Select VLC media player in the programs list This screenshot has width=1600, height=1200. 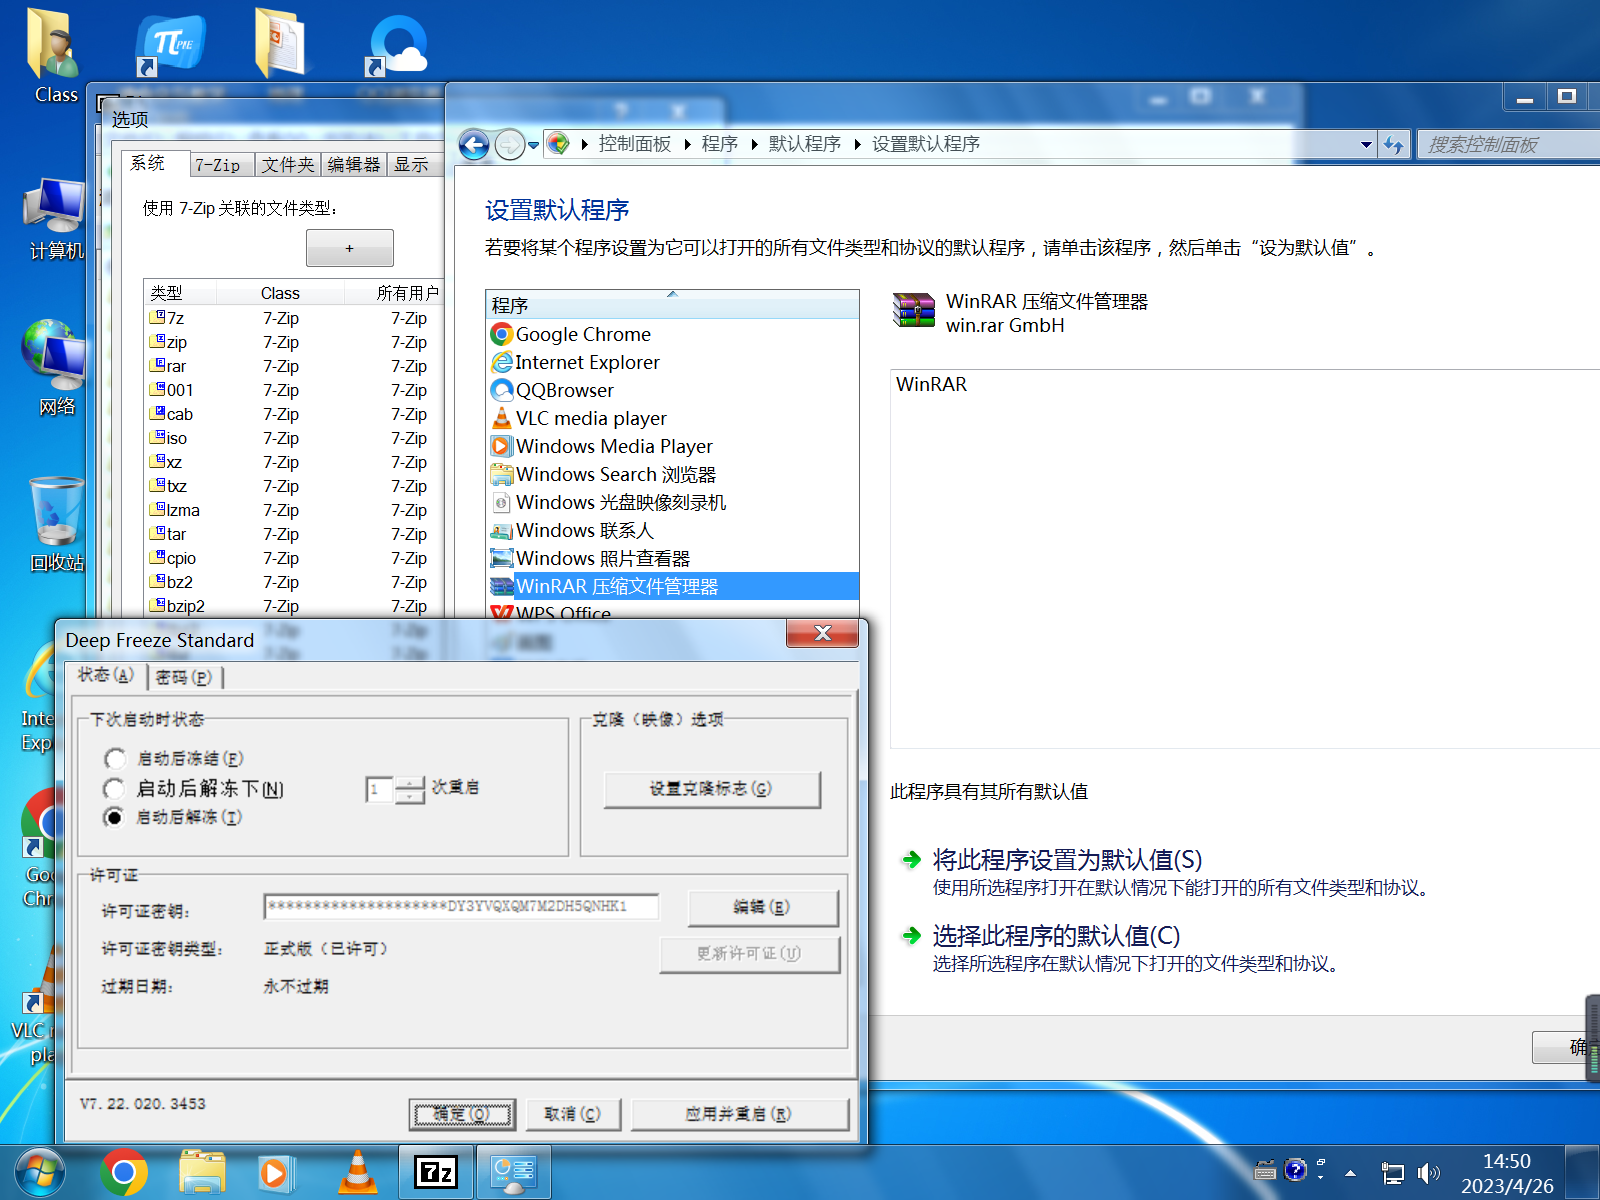(x=672, y=418)
